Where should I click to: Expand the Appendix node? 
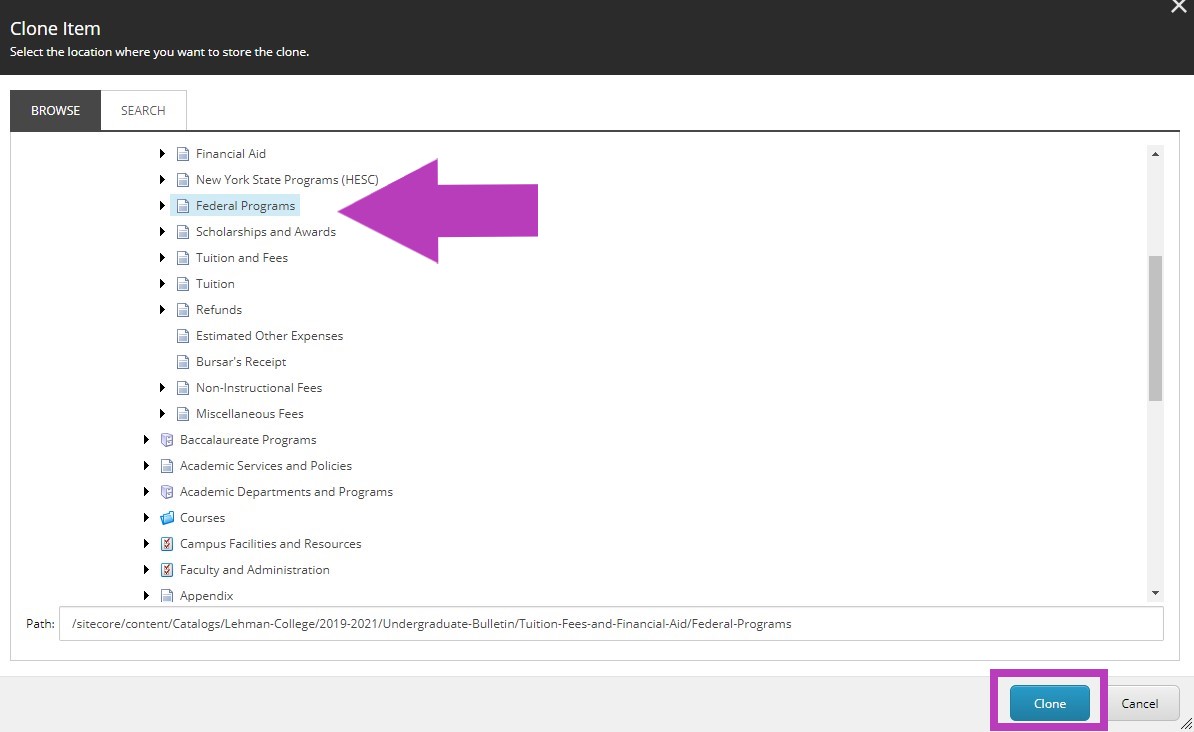(x=146, y=596)
